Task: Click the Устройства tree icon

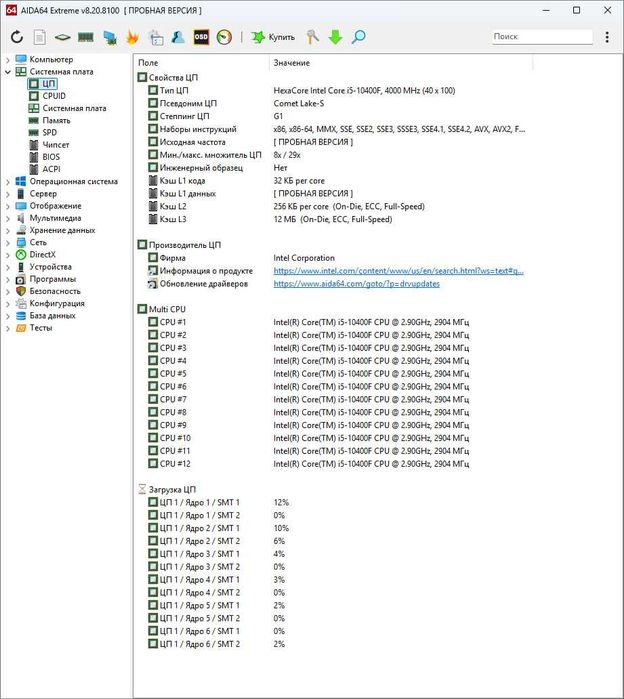Action: pyautogui.click(x=21, y=267)
